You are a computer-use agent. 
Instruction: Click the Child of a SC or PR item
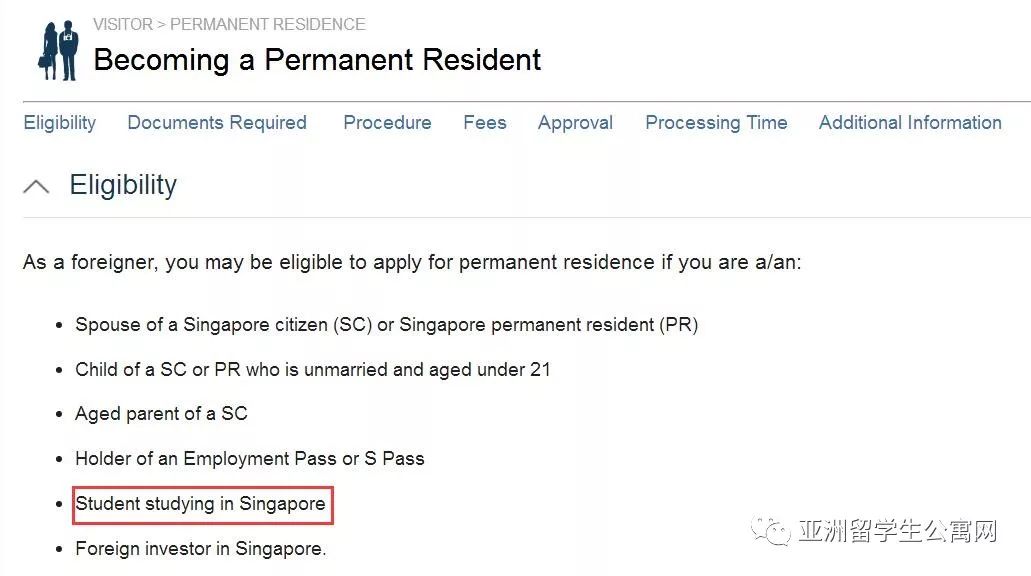tap(312, 369)
